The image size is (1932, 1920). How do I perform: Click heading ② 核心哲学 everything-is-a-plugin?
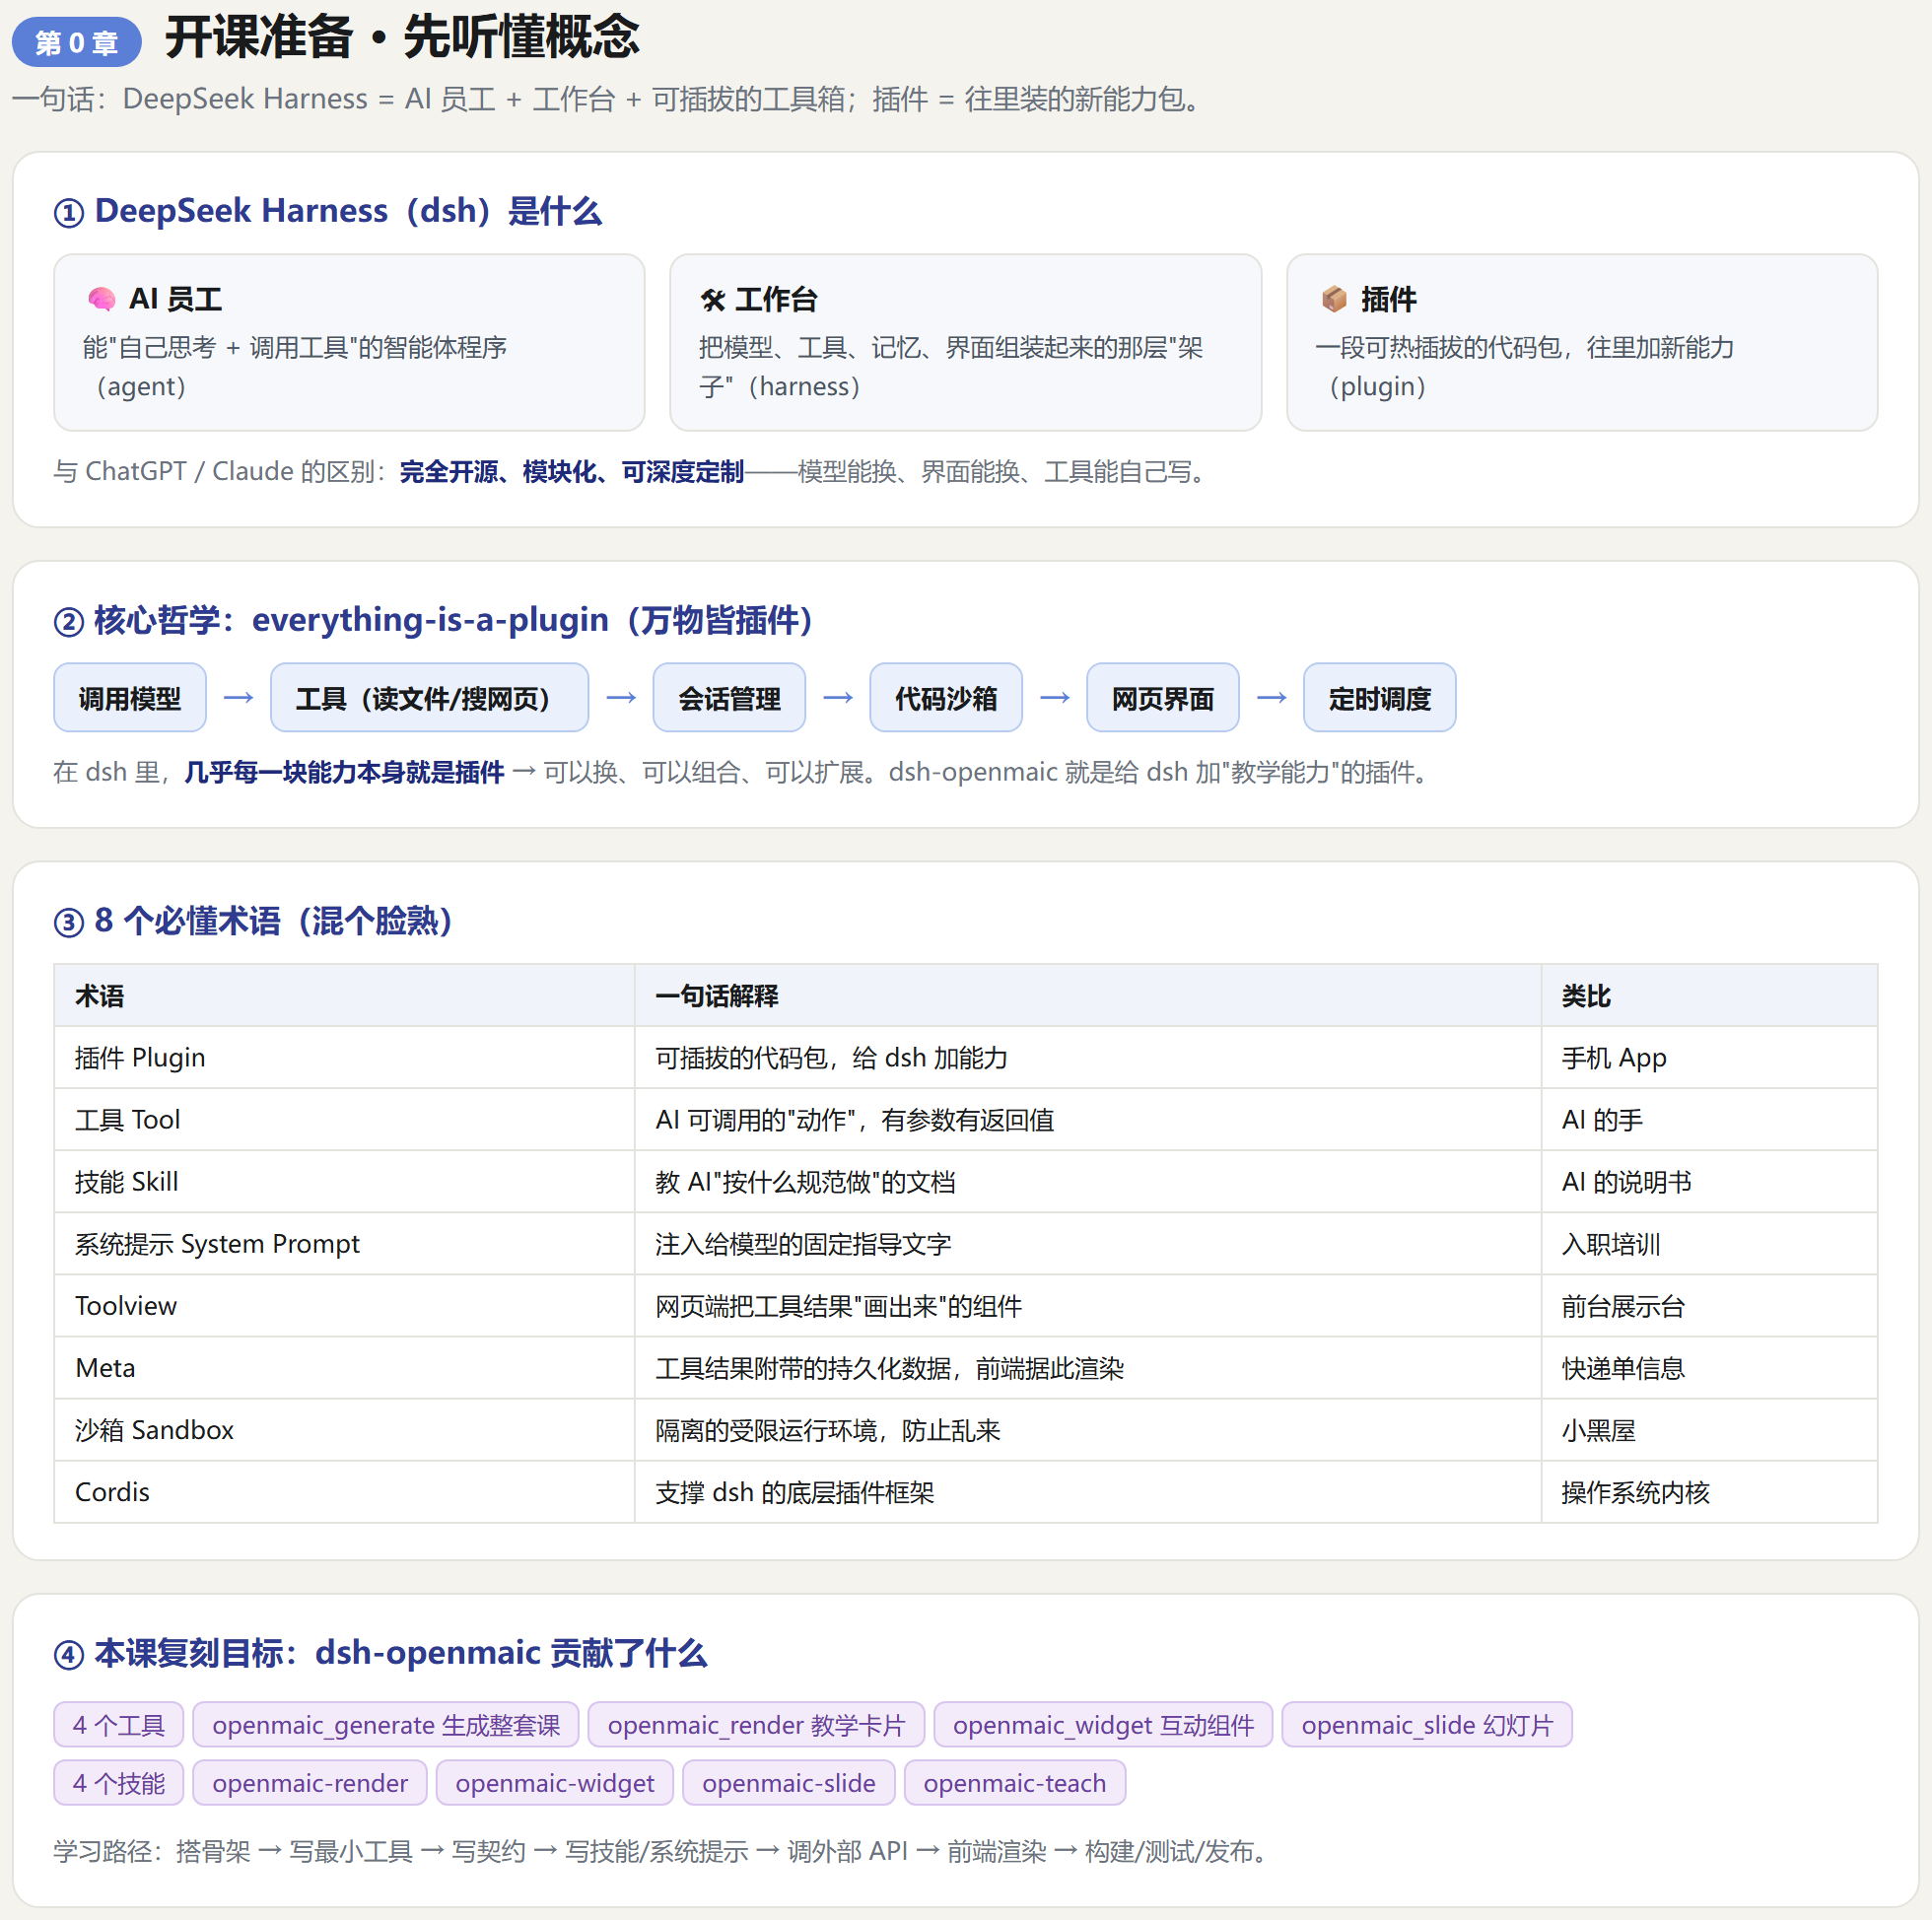(434, 620)
